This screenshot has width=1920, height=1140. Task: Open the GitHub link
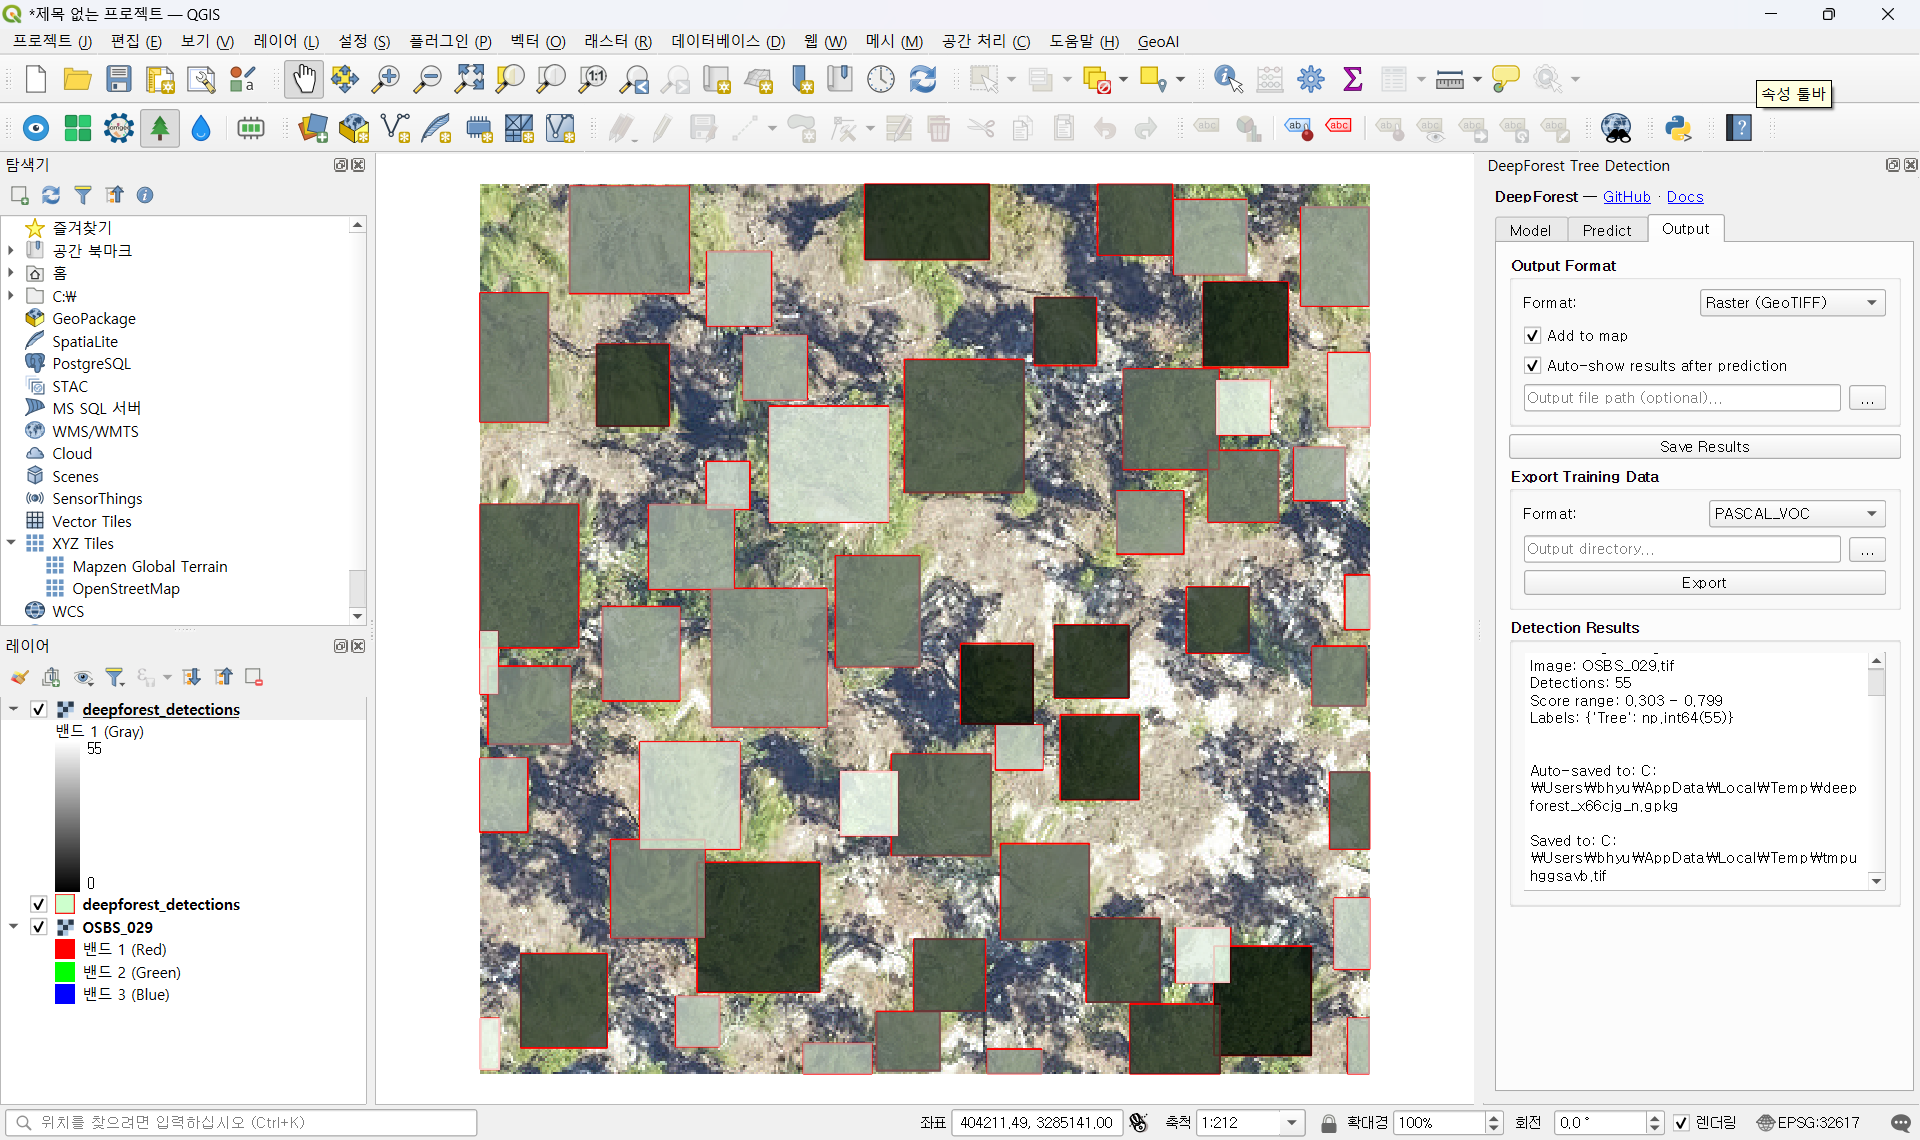point(1626,197)
